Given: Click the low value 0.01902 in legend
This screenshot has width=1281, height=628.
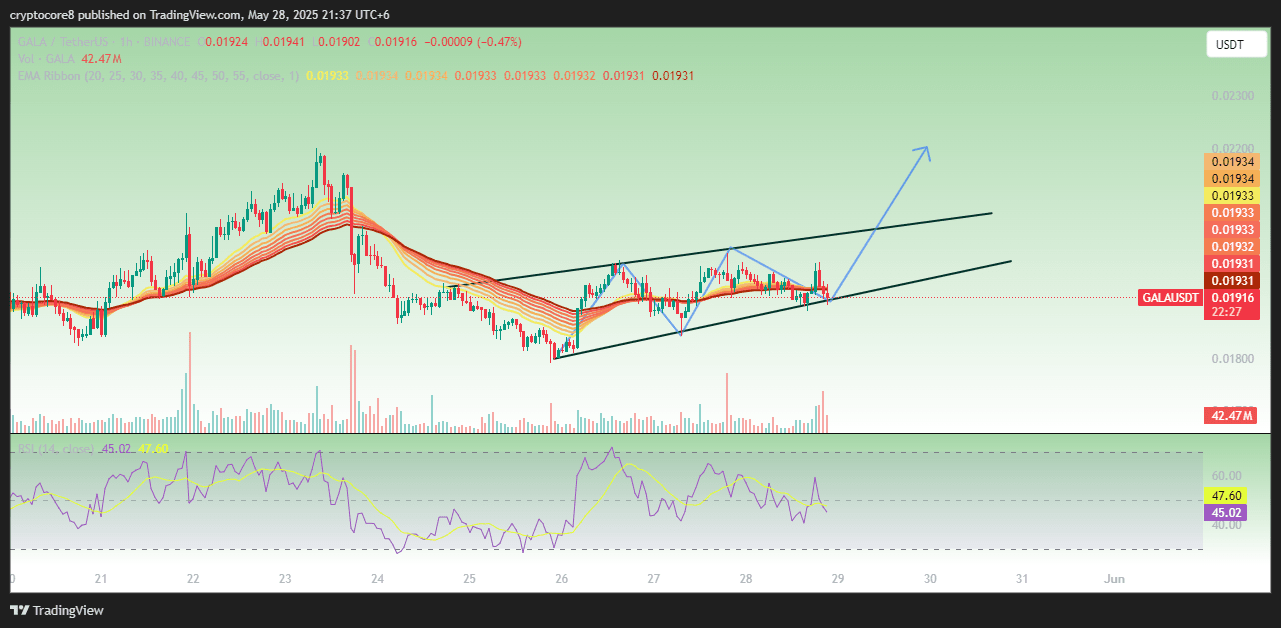Looking at the screenshot, I should pyautogui.click(x=337, y=42).
